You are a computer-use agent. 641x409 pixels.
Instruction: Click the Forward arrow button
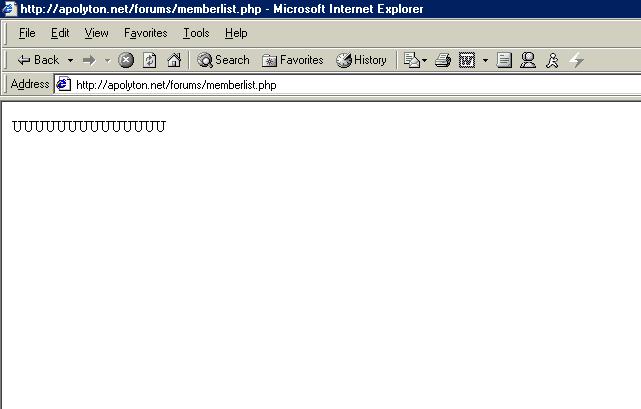(x=89, y=60)
